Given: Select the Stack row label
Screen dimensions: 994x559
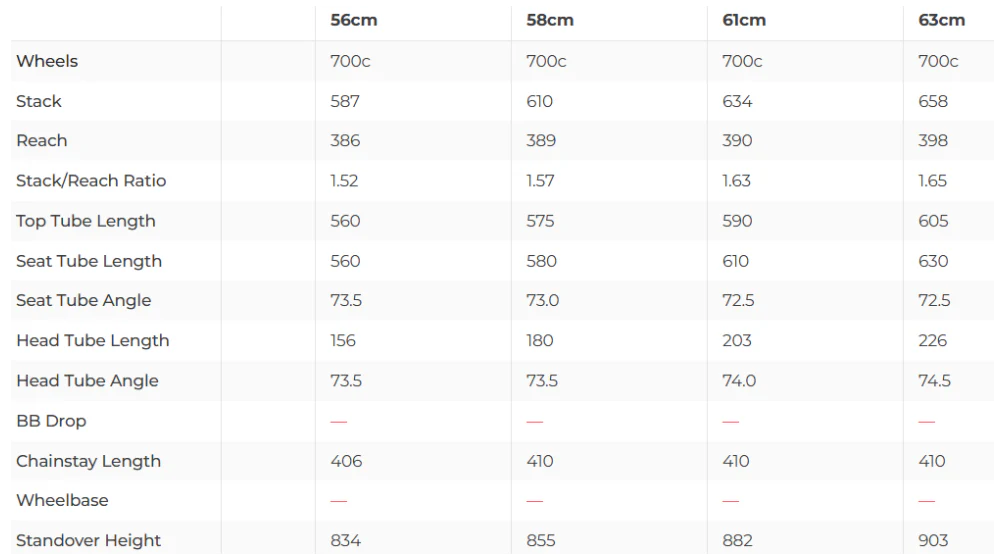Looking at the screenshot, I should point(39,101).
